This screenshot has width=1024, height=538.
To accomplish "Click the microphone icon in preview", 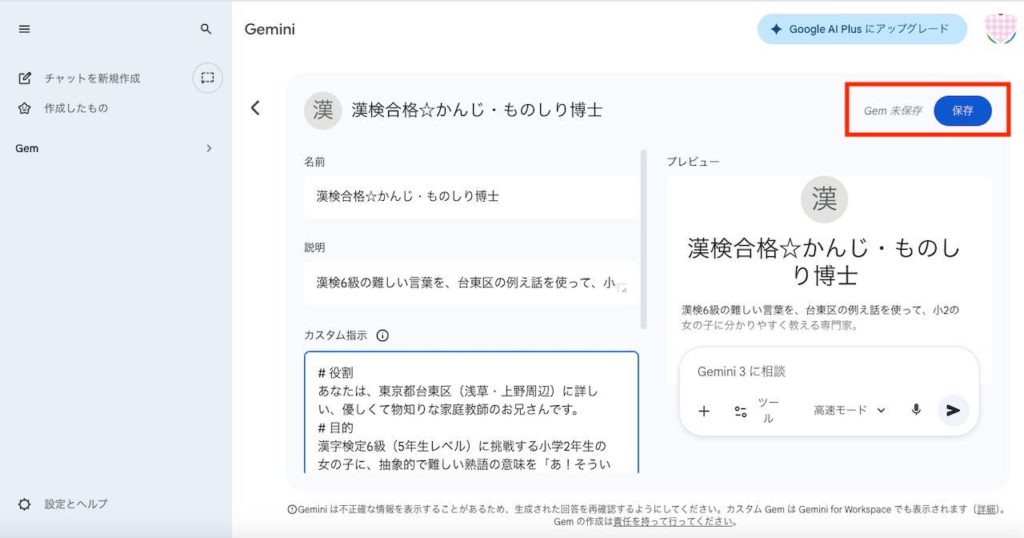I will click(x=915, y=410).
